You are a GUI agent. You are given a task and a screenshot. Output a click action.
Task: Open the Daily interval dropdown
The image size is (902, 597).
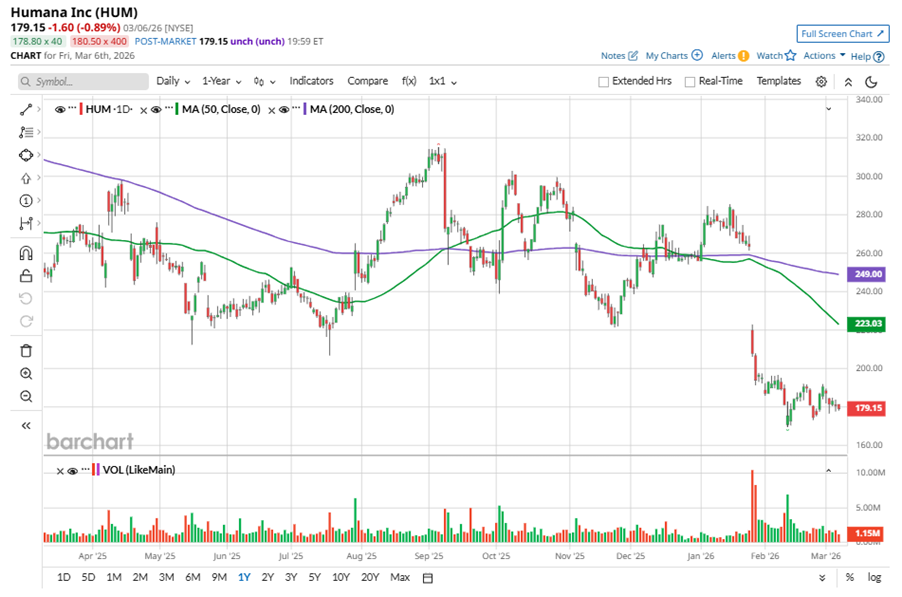(x=173, y=81)
